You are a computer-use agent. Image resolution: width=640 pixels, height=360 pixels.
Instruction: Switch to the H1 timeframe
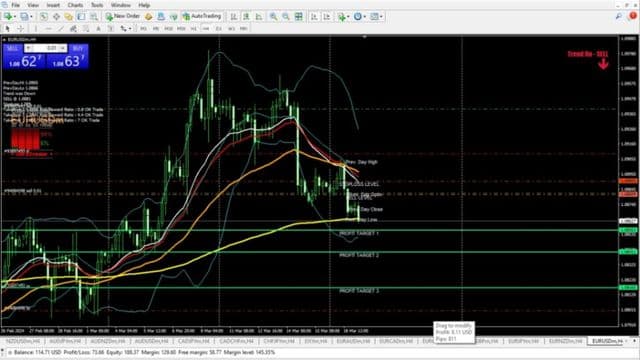[x=193, y=29]
